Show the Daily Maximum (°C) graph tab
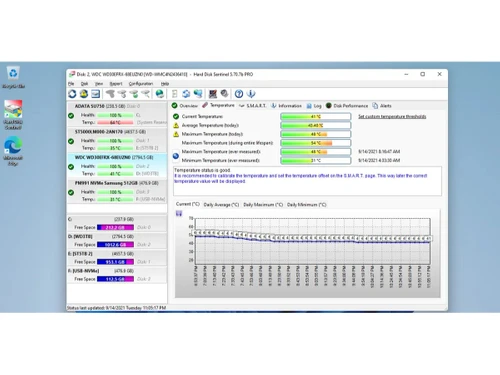Viewport: 500px width, 375px height. click(x=263, y=205)
